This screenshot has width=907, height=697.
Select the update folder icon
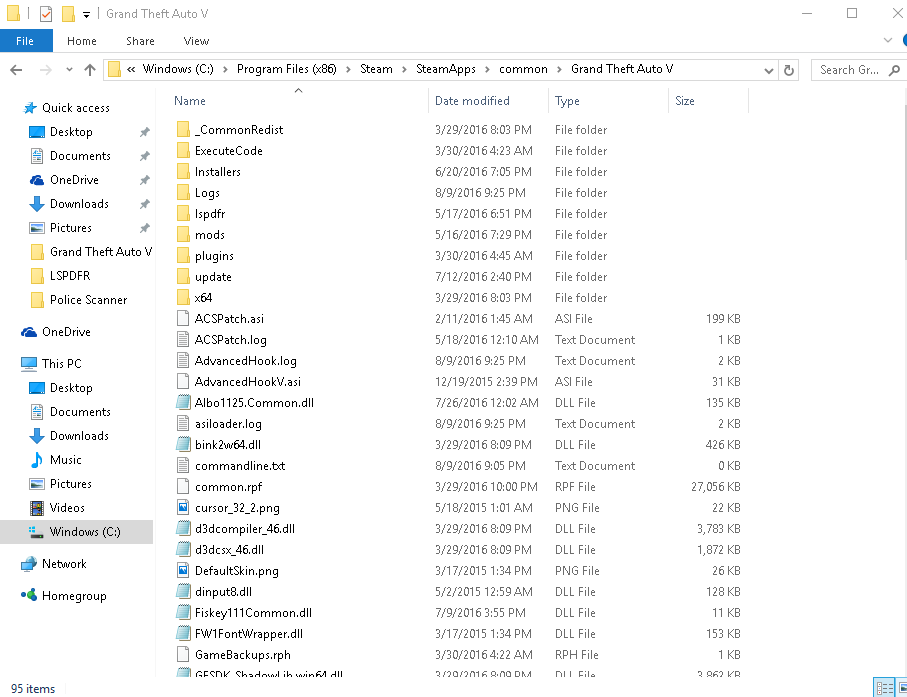(x=183, y=276)
